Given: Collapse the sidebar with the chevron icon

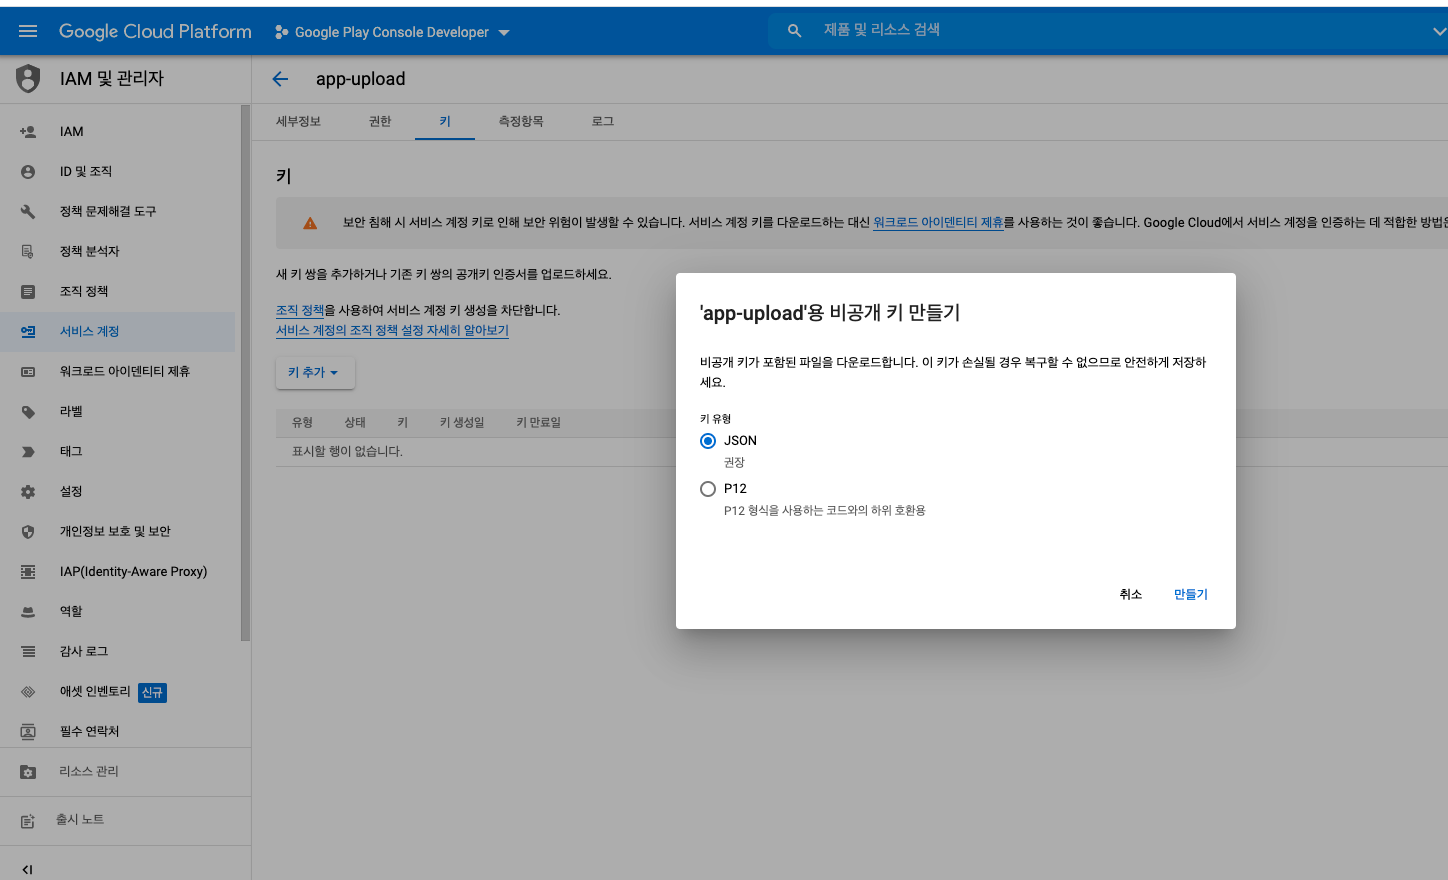Looking at the screenshot, I should [27, 869].
